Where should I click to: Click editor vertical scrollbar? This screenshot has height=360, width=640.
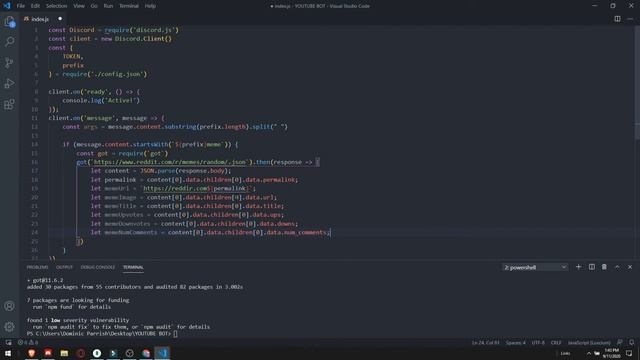[x=637, y=82]
